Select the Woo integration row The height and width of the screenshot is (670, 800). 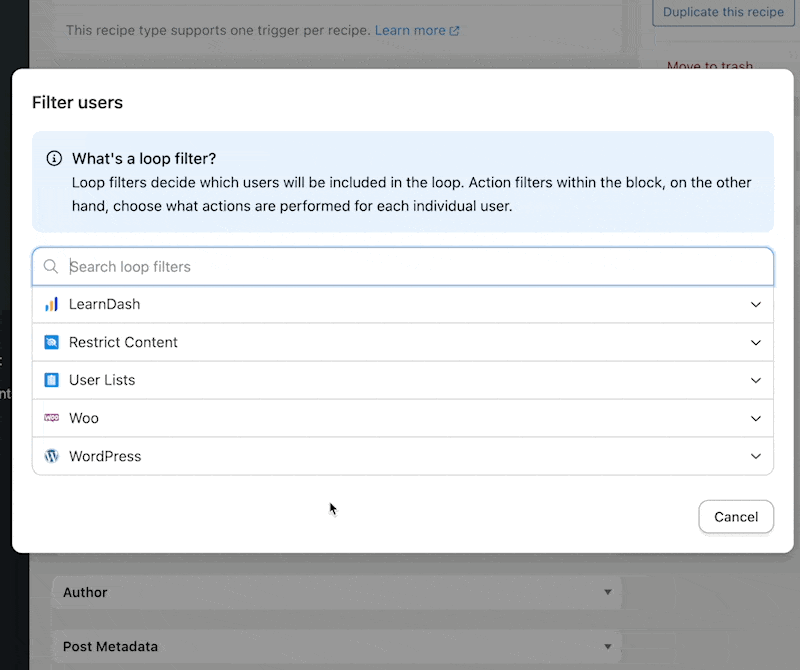click(x=400, y=418)
